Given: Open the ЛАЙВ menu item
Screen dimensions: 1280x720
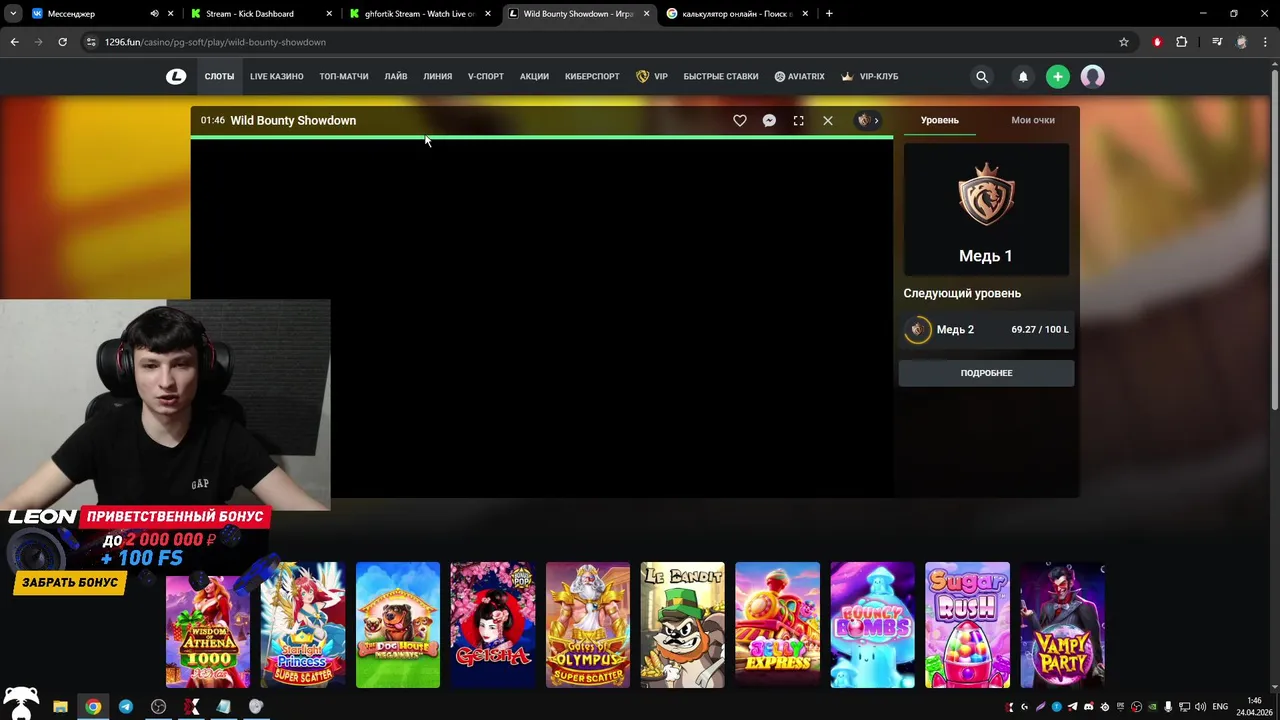Looking at the screenshot, I should coord(396,77).
